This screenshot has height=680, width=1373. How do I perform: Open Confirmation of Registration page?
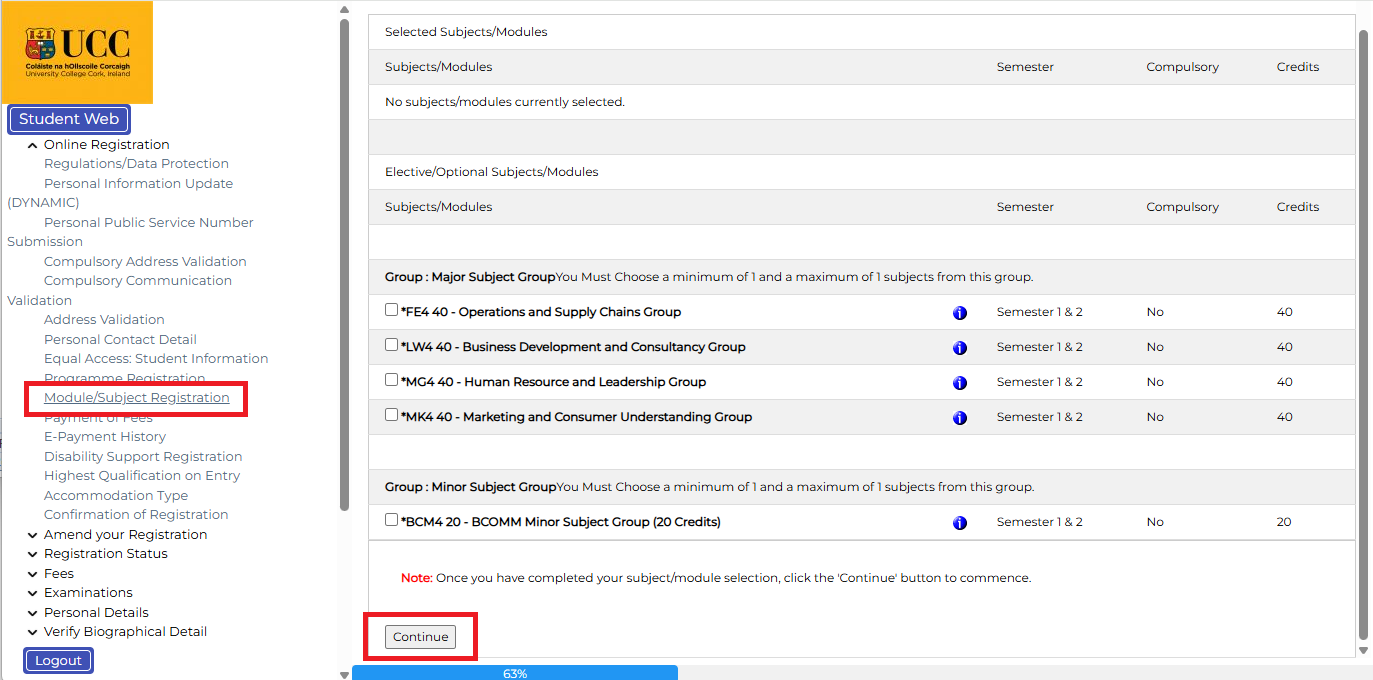(x=136, y=515)
